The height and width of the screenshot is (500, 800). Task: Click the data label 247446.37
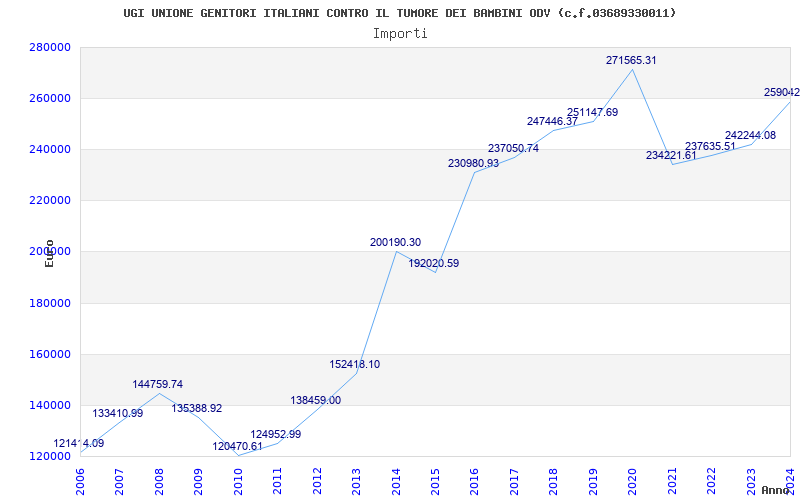[x=553, y=121]
